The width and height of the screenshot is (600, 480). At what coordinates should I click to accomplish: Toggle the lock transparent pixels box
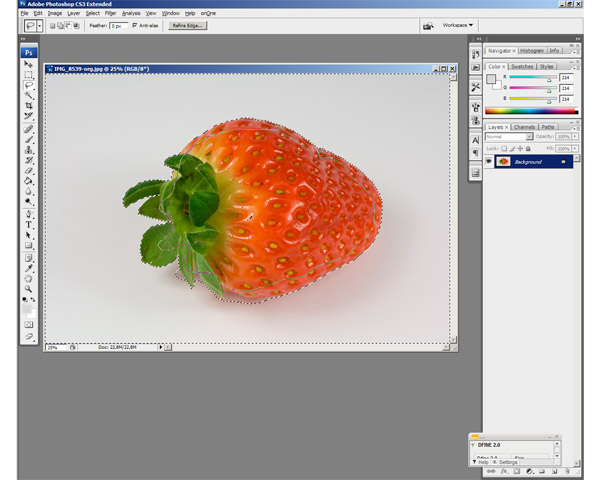(505, 146)
